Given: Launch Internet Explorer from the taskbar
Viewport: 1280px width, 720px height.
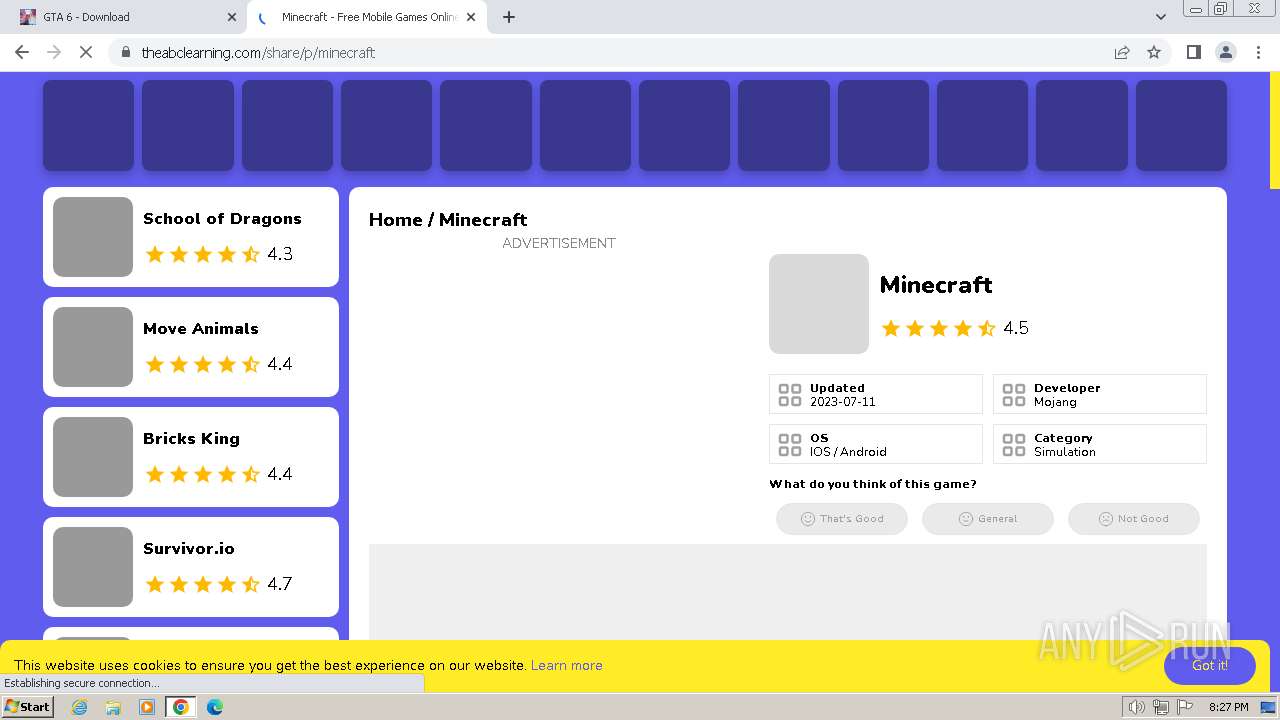Looking at the screenshot, I should click(80, 707).
